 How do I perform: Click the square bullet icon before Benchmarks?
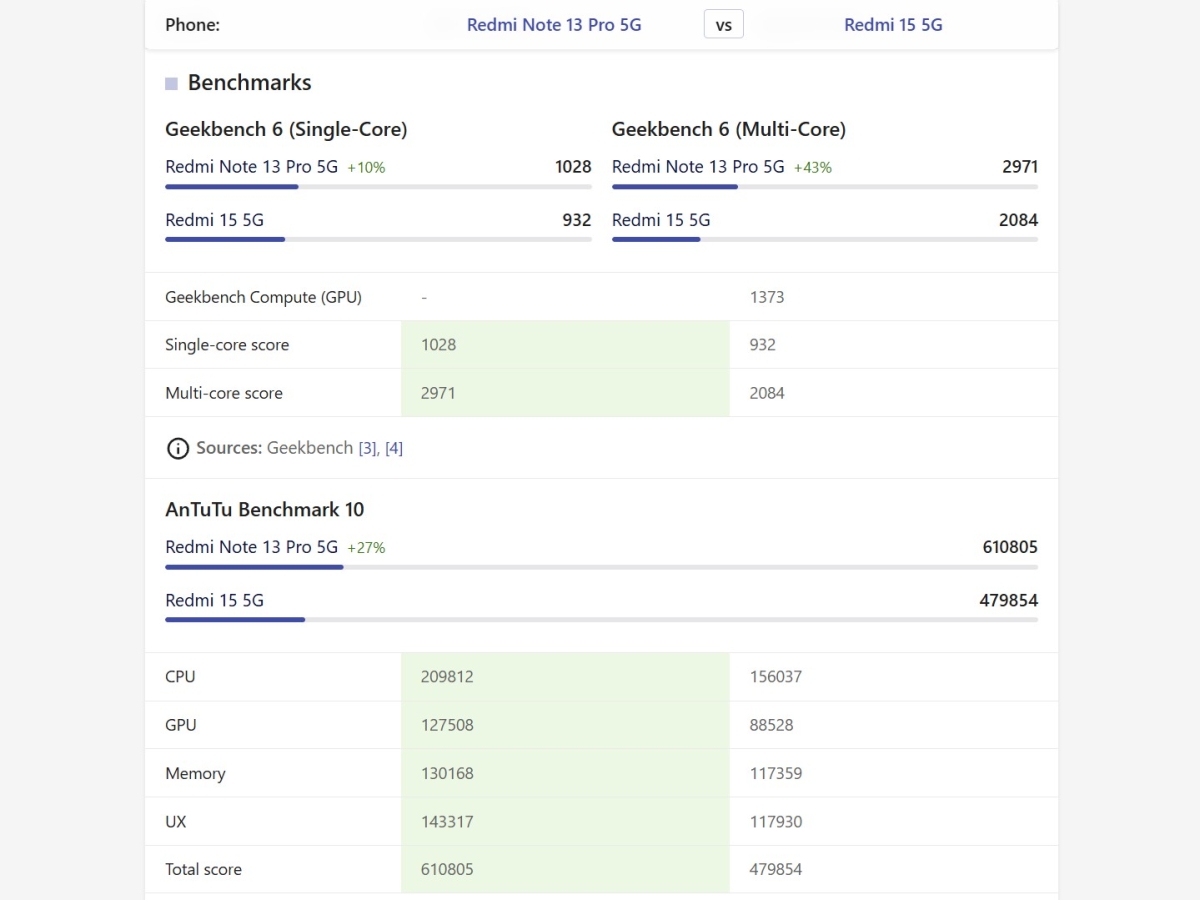pos(171,83)
